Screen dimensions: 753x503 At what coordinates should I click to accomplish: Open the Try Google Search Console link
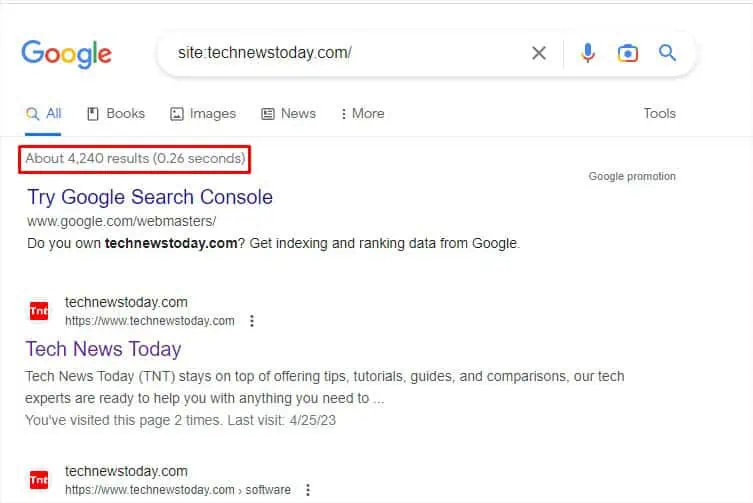coord(150,197)
